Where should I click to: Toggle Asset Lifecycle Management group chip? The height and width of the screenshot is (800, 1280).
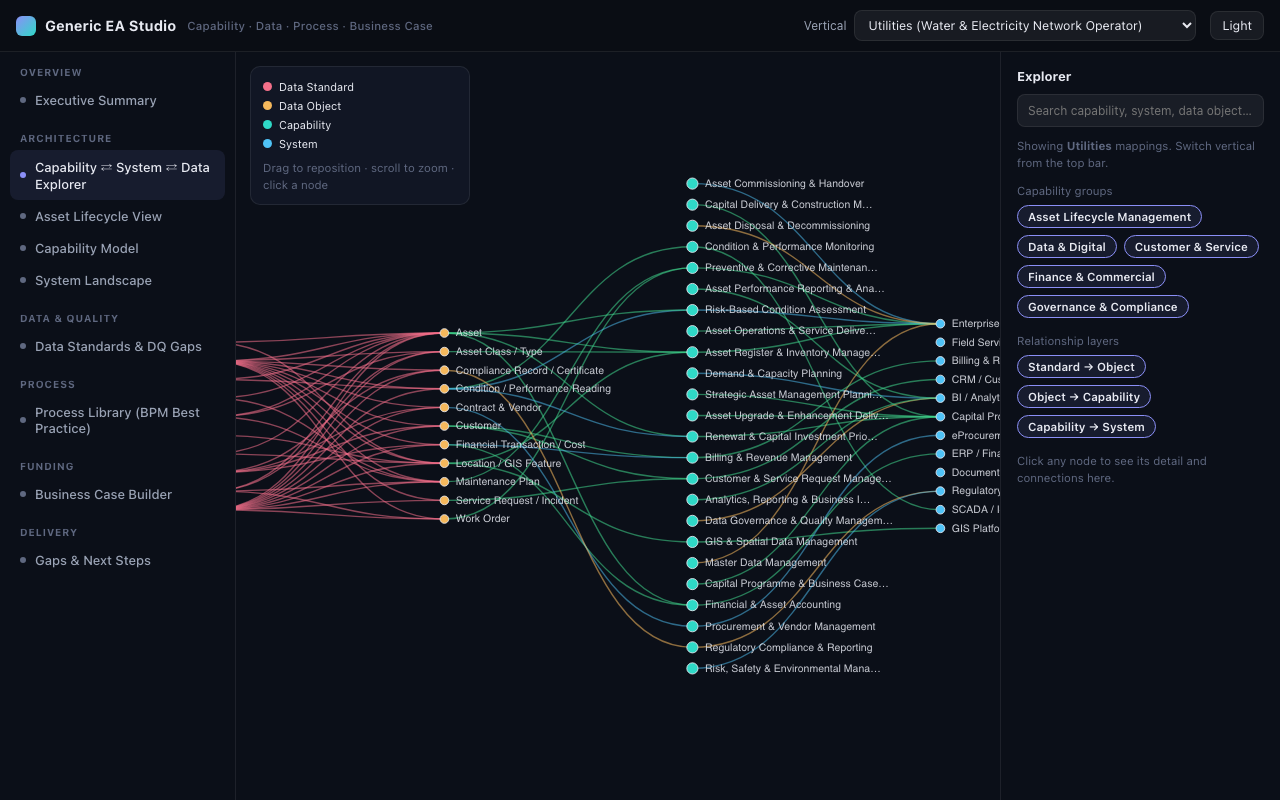[1109, 217]
